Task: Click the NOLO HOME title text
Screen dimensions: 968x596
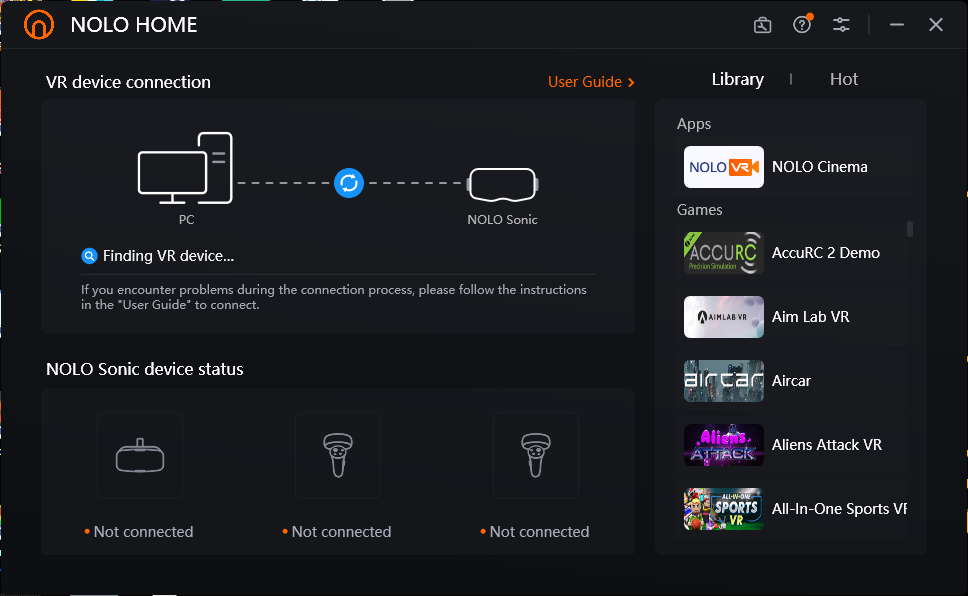Action: pos(134,25)
